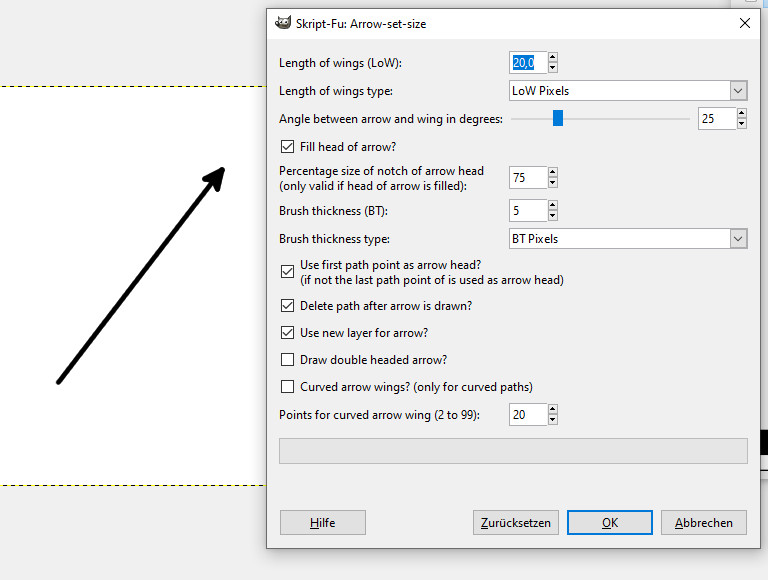Viewport: 768px width, 580px height.
Task: Increase the Length of wings value
Action: pyautogui.click(x=553, y=57)
